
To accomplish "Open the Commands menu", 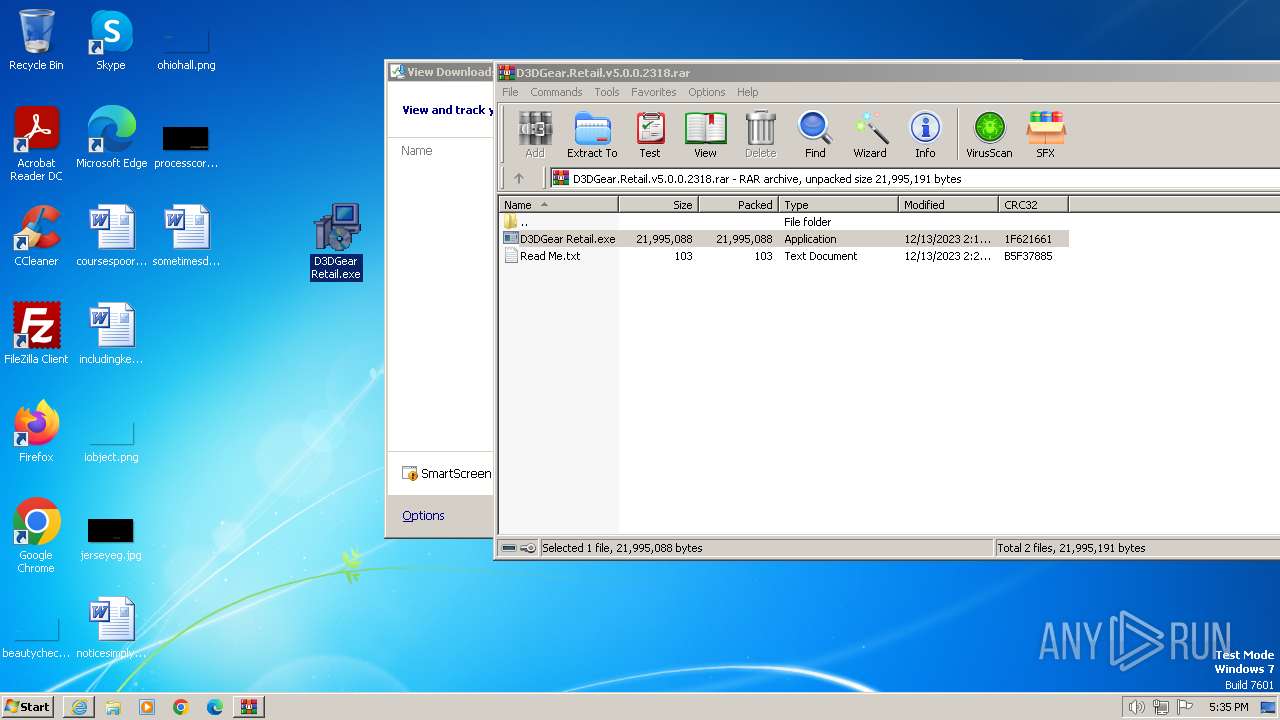I will point(556,92).
